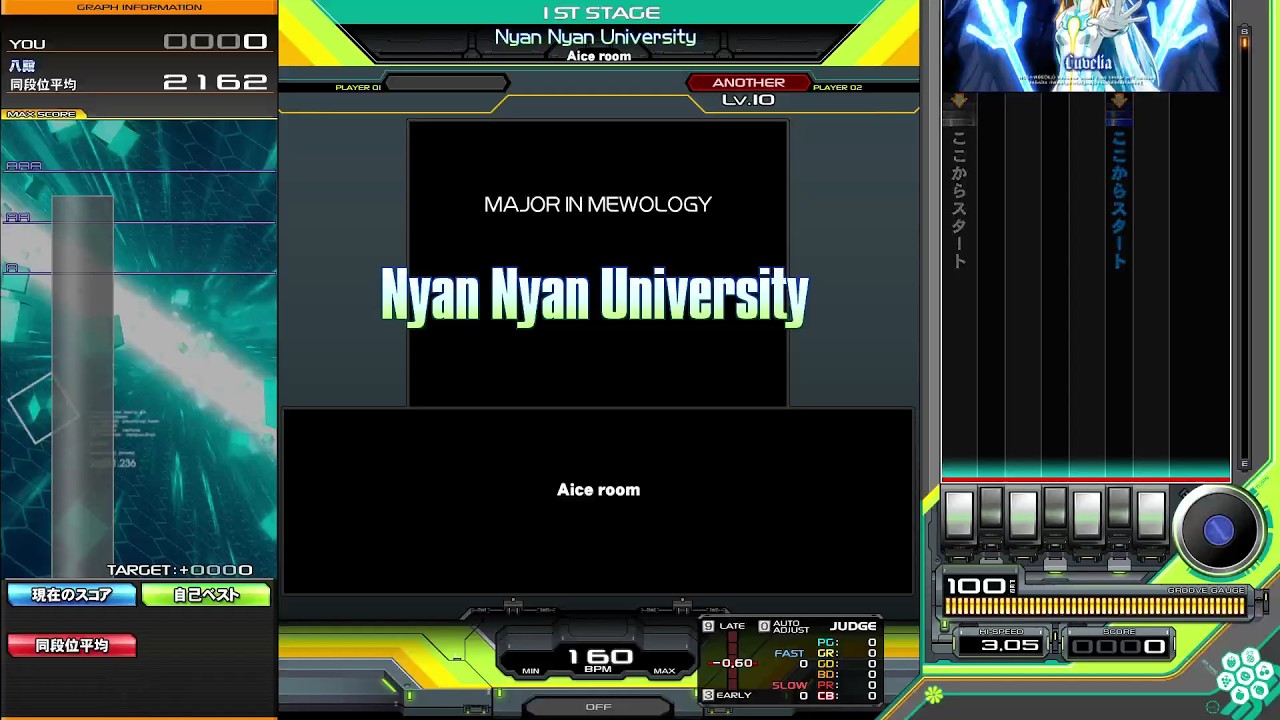Image resolution: width=1280 pixels, height=720 pixels.
Task: Click the 現在のスコア legend button
Action: (72, 595)
